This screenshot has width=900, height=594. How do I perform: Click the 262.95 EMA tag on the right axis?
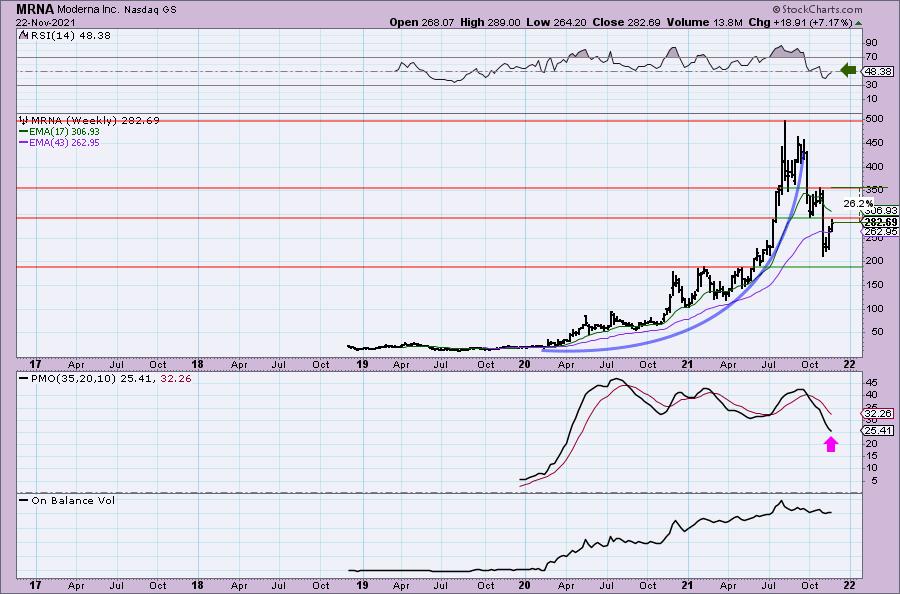tap(880, 232)
